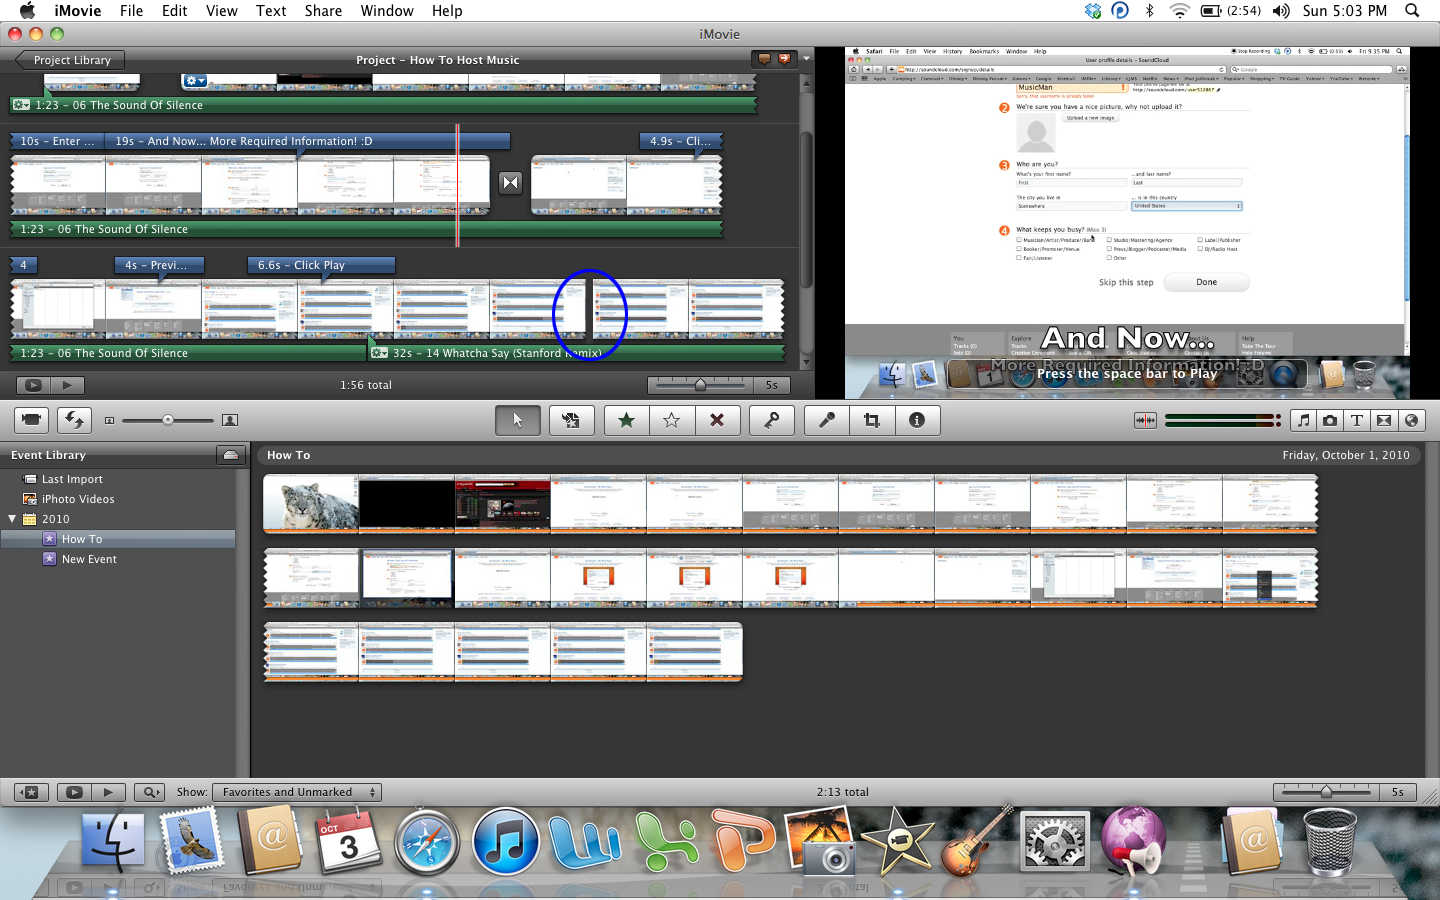1440x900 pixels.
Task: Play project from beginning button
Action: 67,385
